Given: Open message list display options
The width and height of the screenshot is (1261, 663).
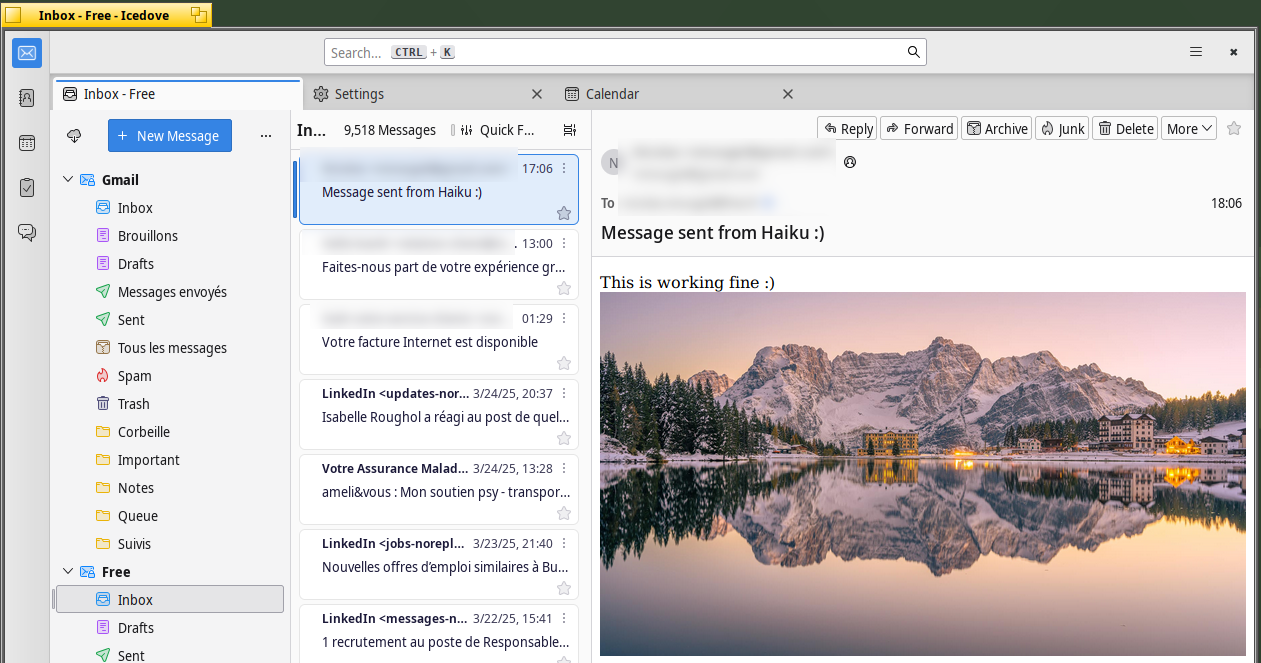Looking at the screenshot, I should pyautogui.click(x=570, y=130).
